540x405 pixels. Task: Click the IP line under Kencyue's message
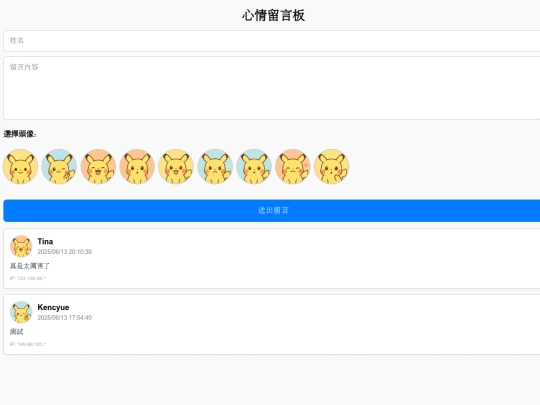[28, 344]
